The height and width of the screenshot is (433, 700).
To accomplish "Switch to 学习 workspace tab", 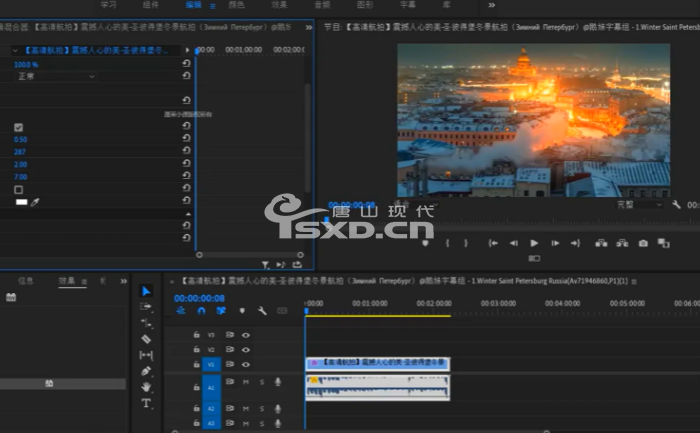I will pos(108,5).
